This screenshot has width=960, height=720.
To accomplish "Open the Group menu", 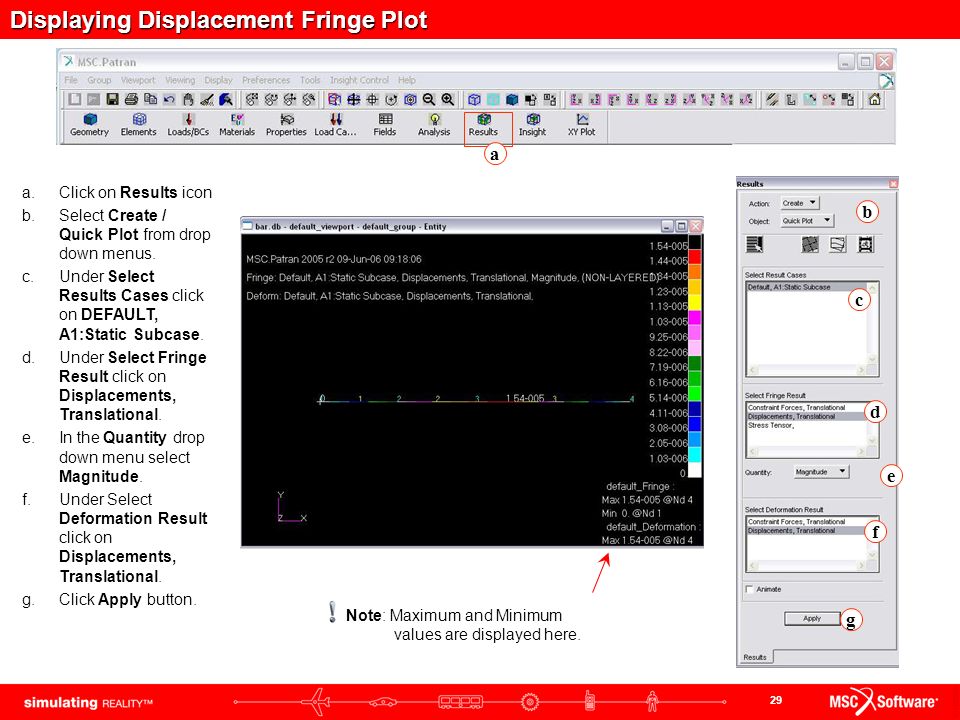I will pyautogui.click(x=99, y=80).
